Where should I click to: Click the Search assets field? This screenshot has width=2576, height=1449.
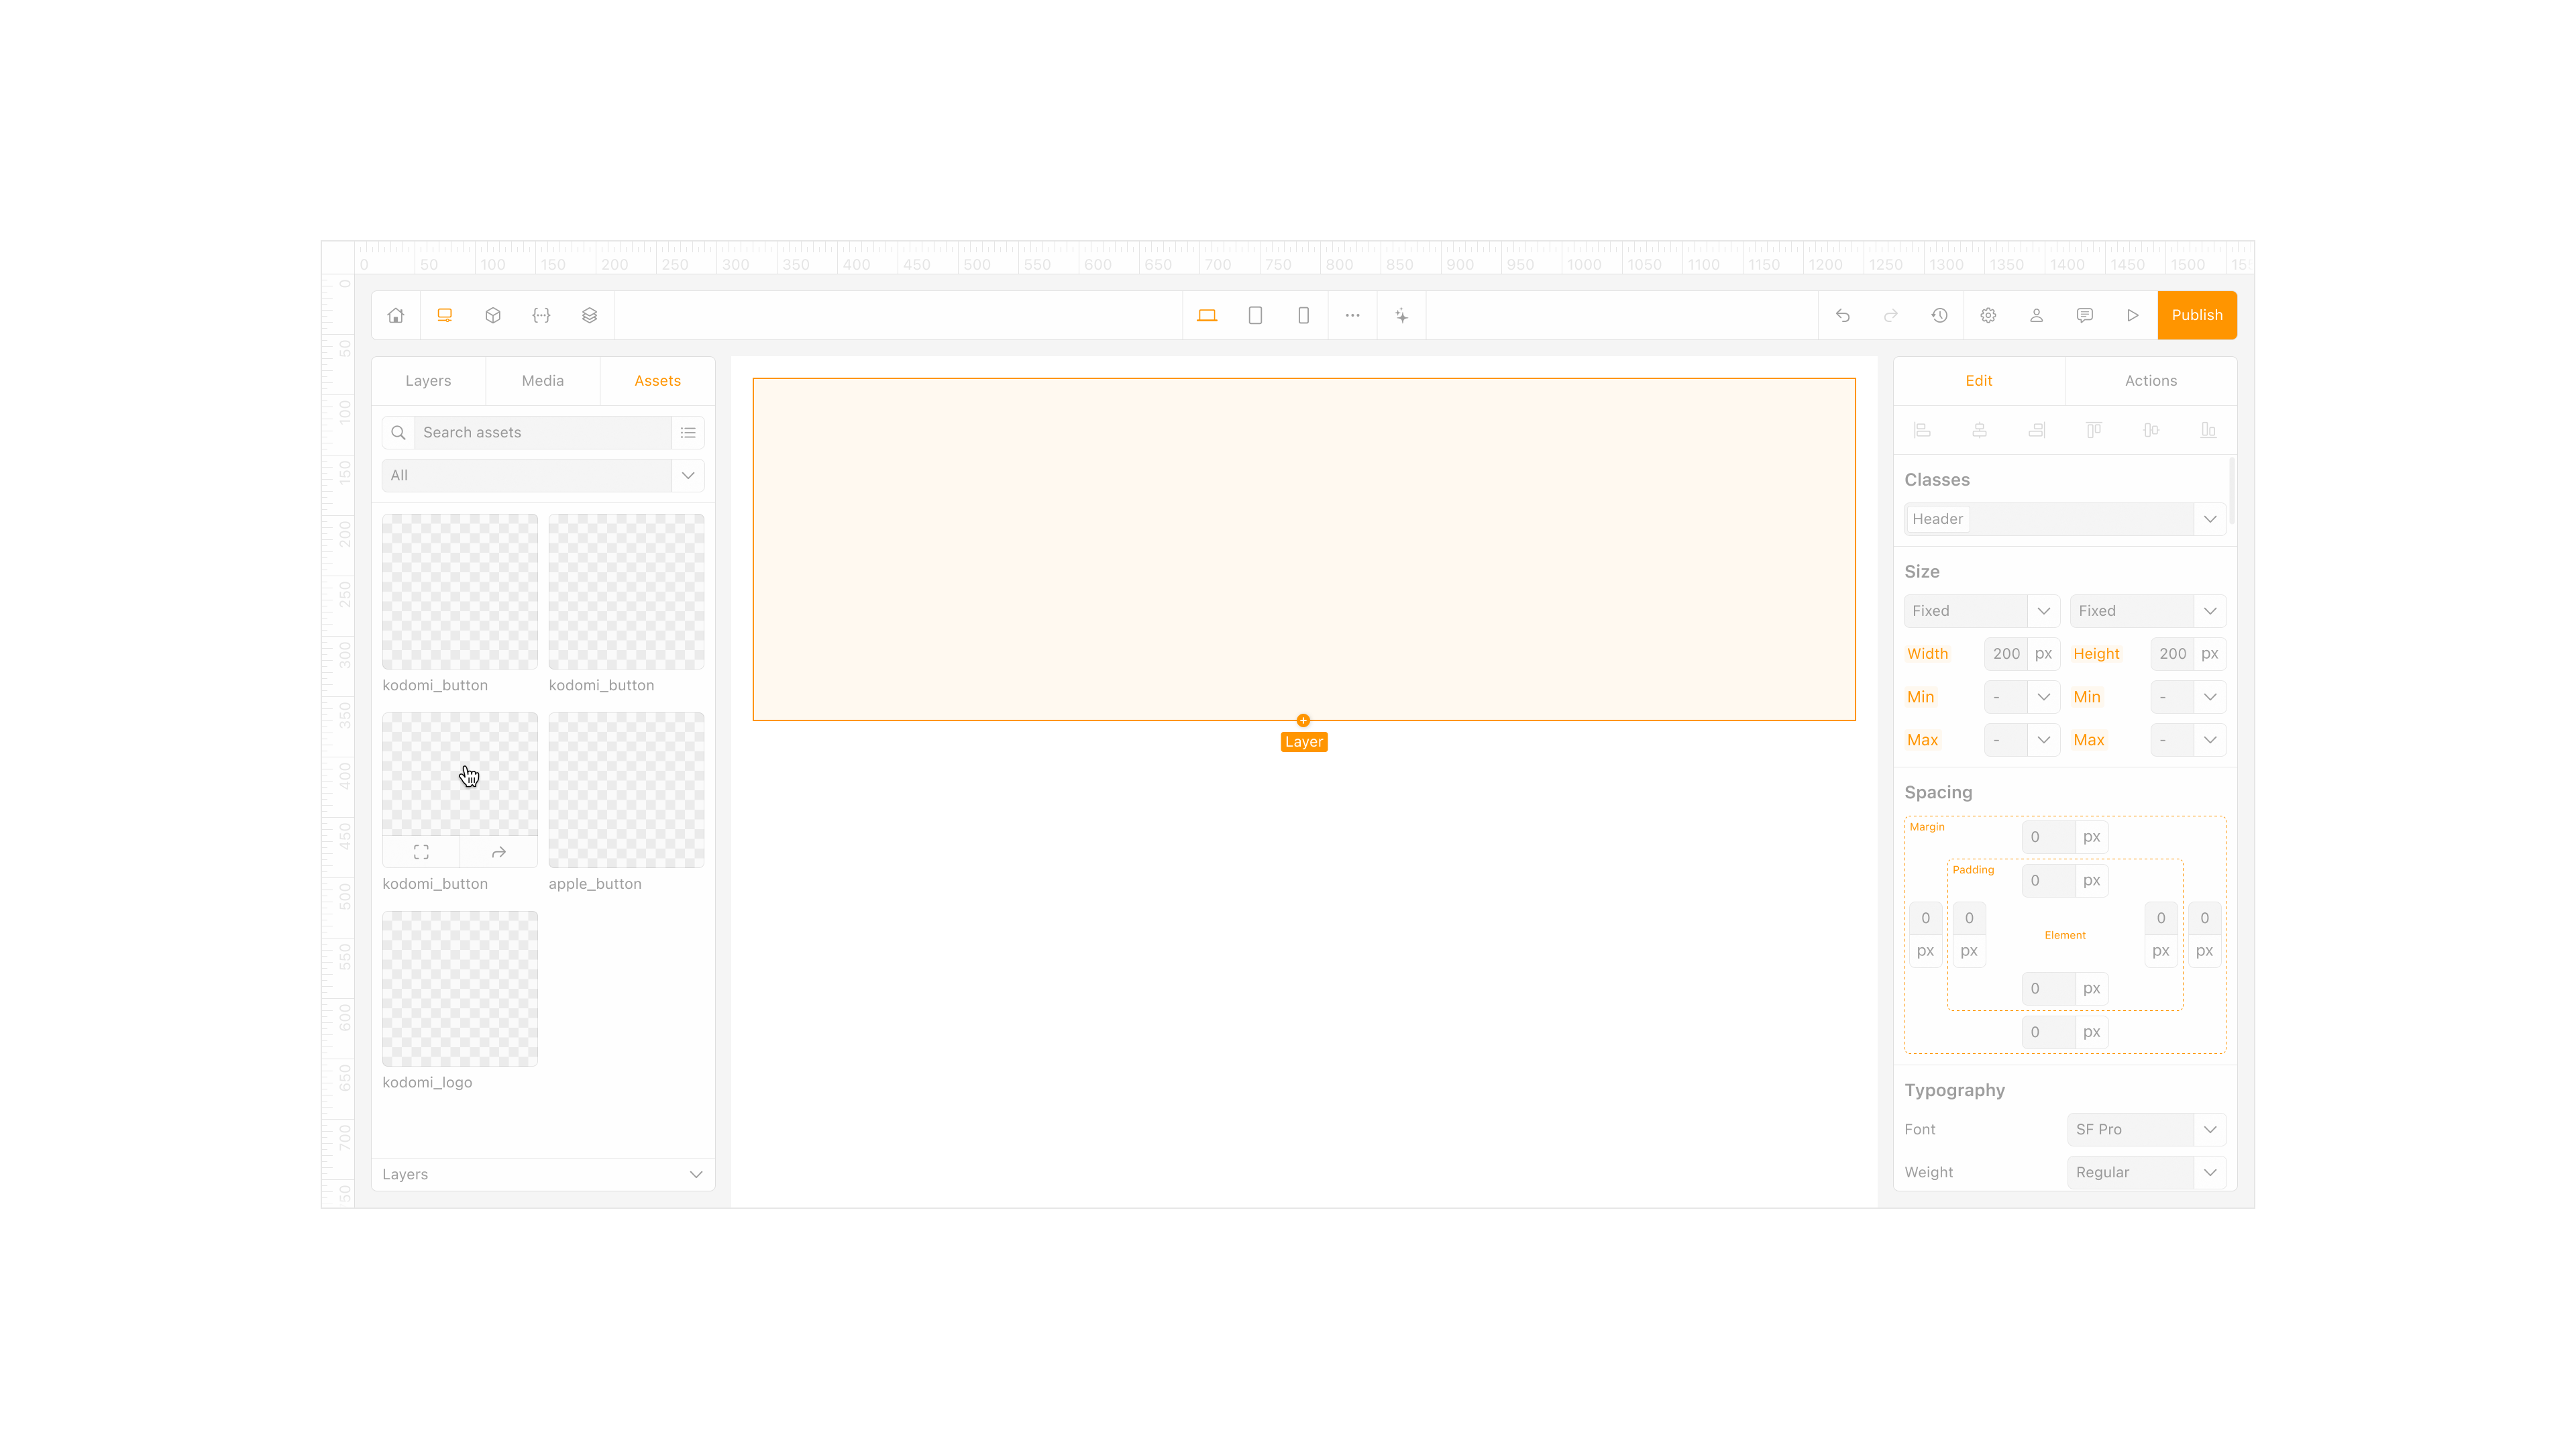(x=542, y=432)
